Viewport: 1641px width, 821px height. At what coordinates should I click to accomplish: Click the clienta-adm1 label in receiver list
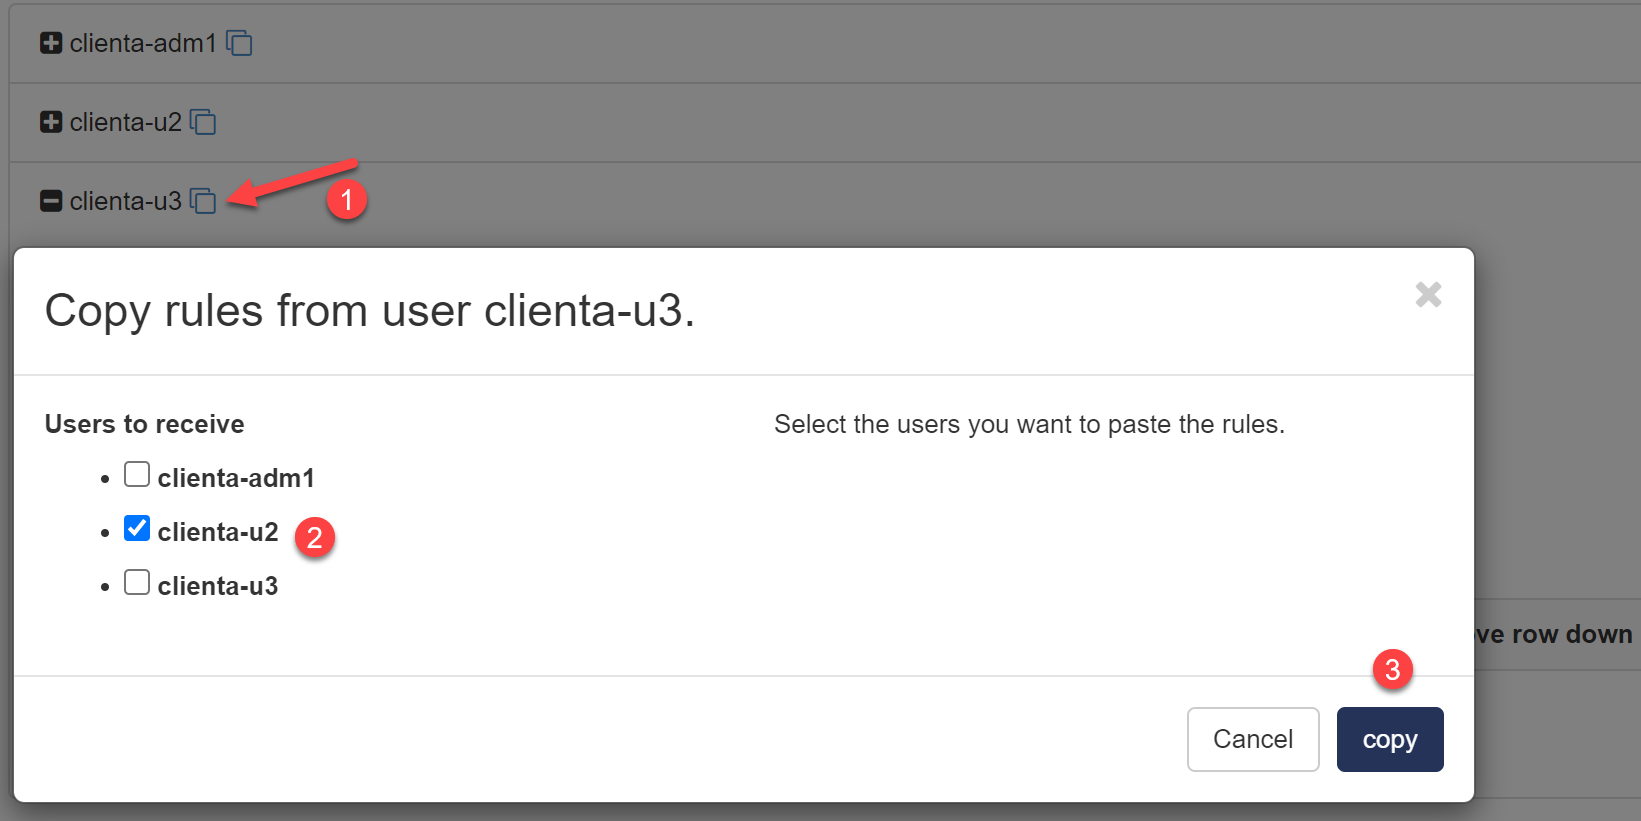[x=236, y=478]
